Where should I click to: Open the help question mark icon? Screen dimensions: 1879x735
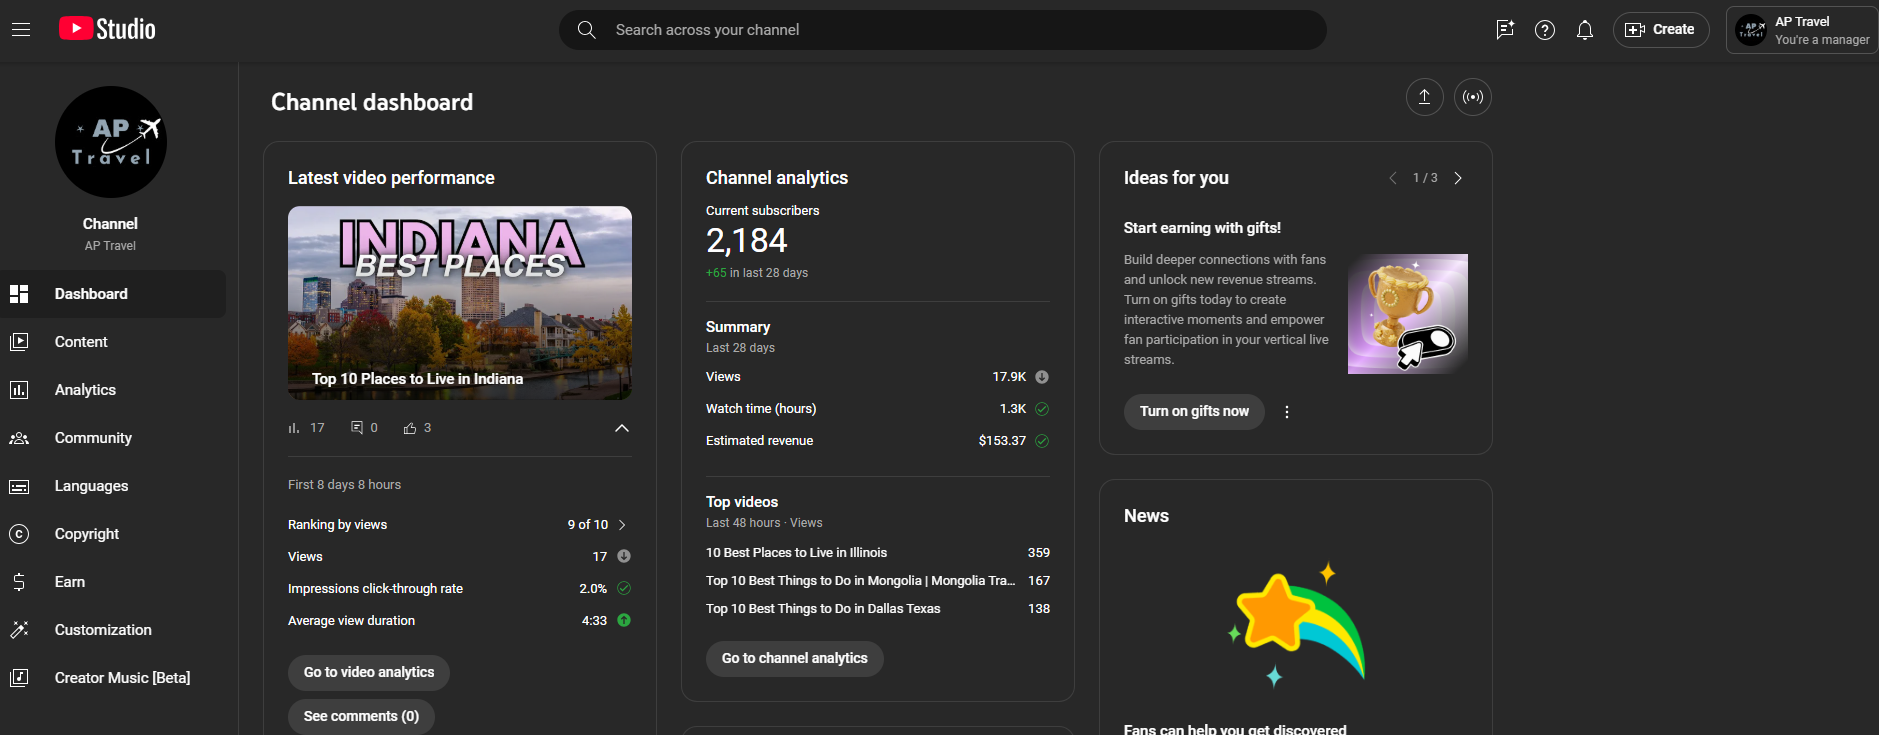click(1545, 30)
